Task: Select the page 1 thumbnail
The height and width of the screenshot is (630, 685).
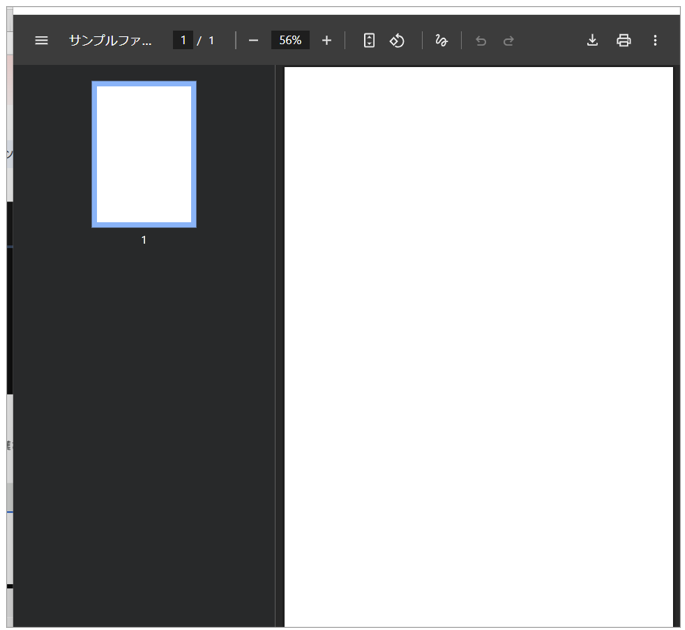Action: click(144, 154)
